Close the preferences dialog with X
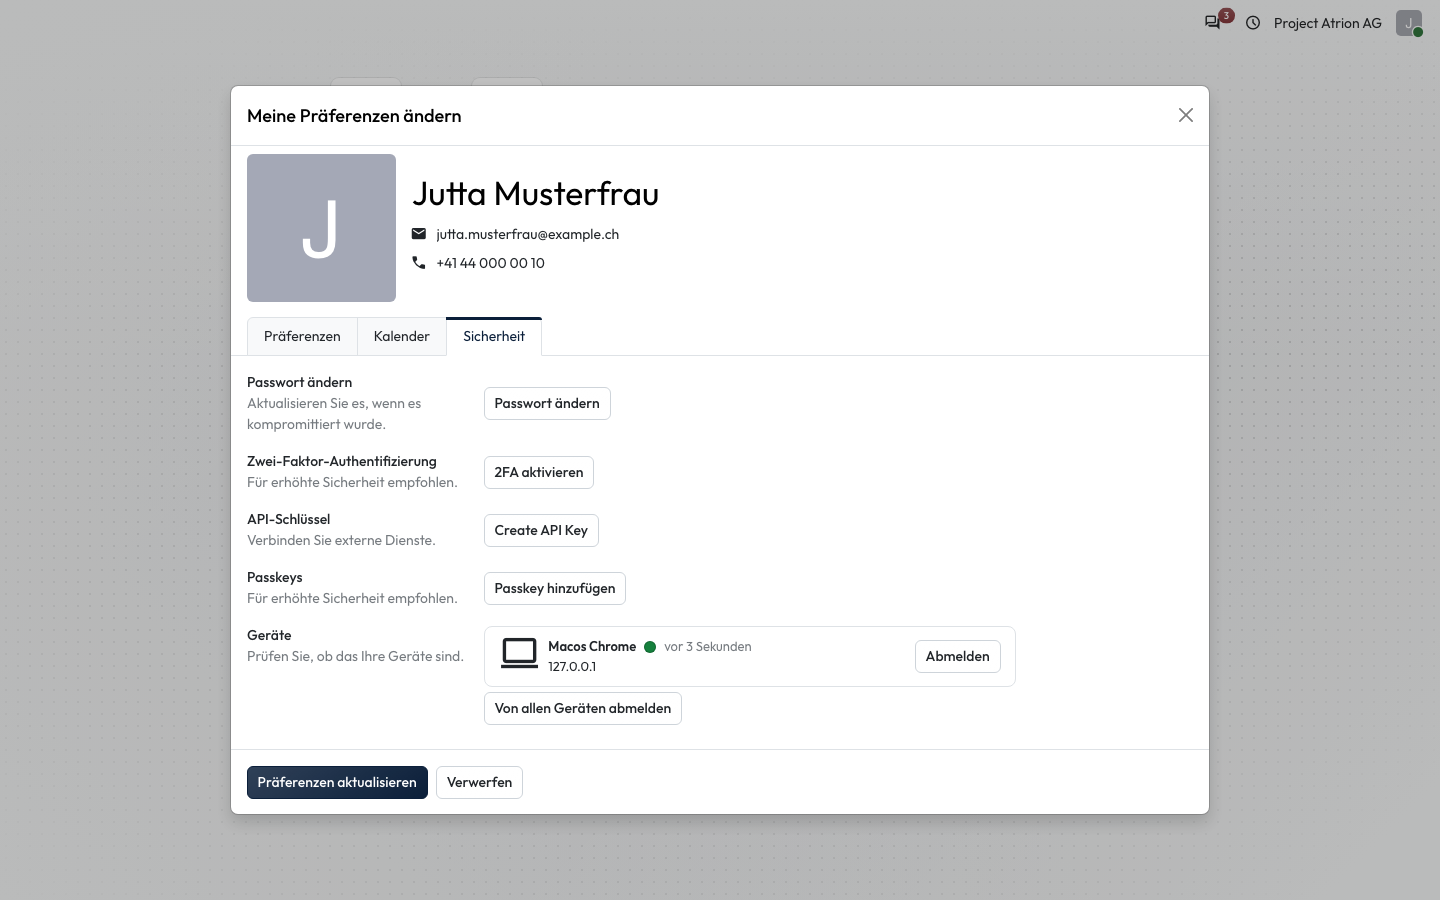The width and height of the screenshot is (1440, 900). [1186, 115]
